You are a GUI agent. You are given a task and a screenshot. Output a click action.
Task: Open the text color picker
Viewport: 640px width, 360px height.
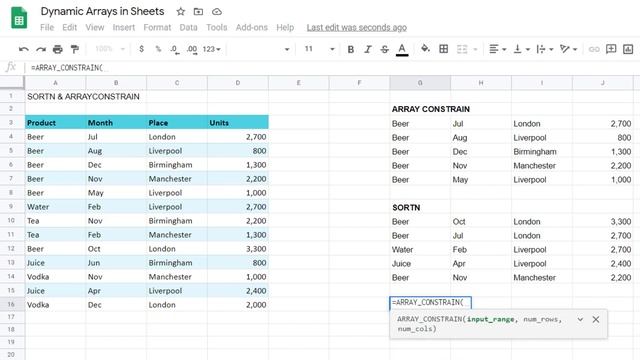[402, 49]
